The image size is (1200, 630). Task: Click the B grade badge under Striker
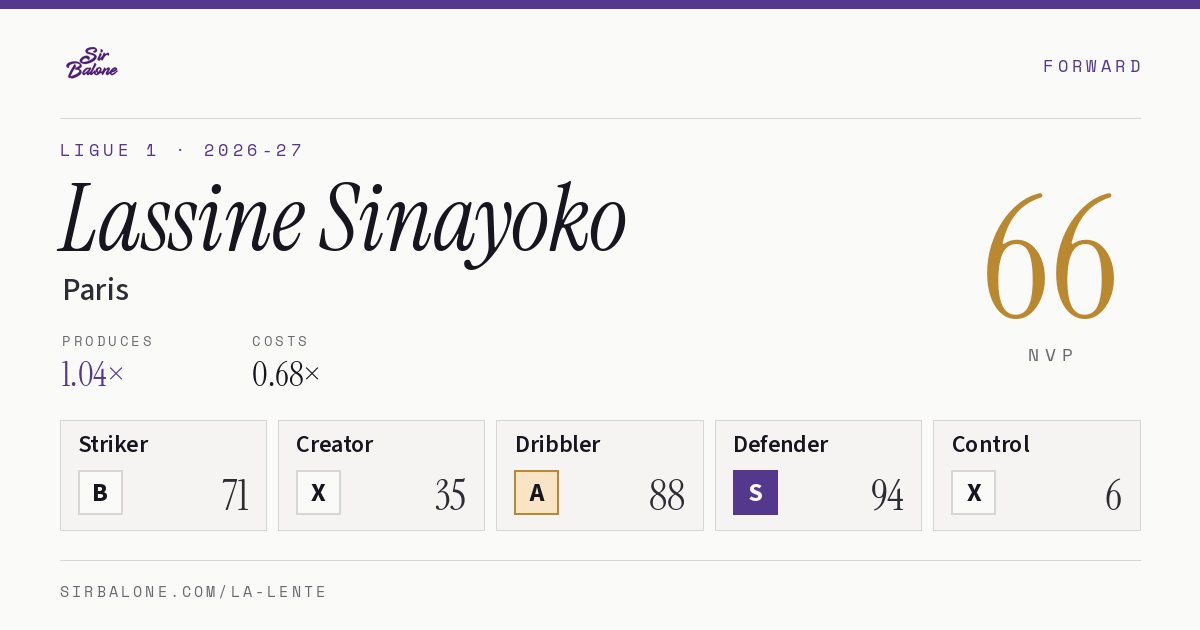pyautogui.click(x=100, y=492)
